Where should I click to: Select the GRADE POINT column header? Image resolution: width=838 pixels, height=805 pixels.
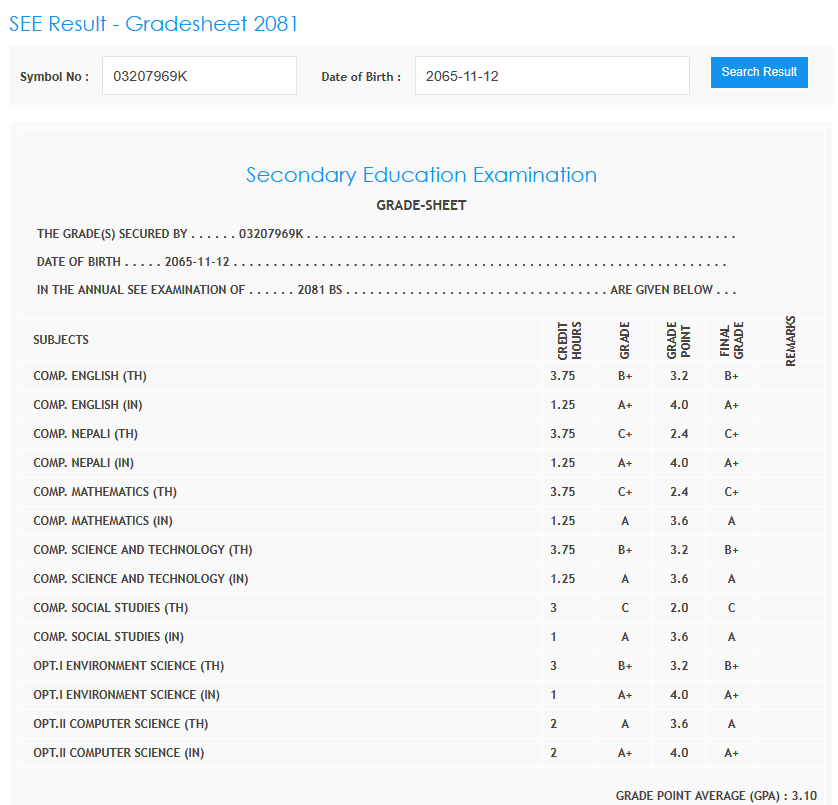pos(678,341)
